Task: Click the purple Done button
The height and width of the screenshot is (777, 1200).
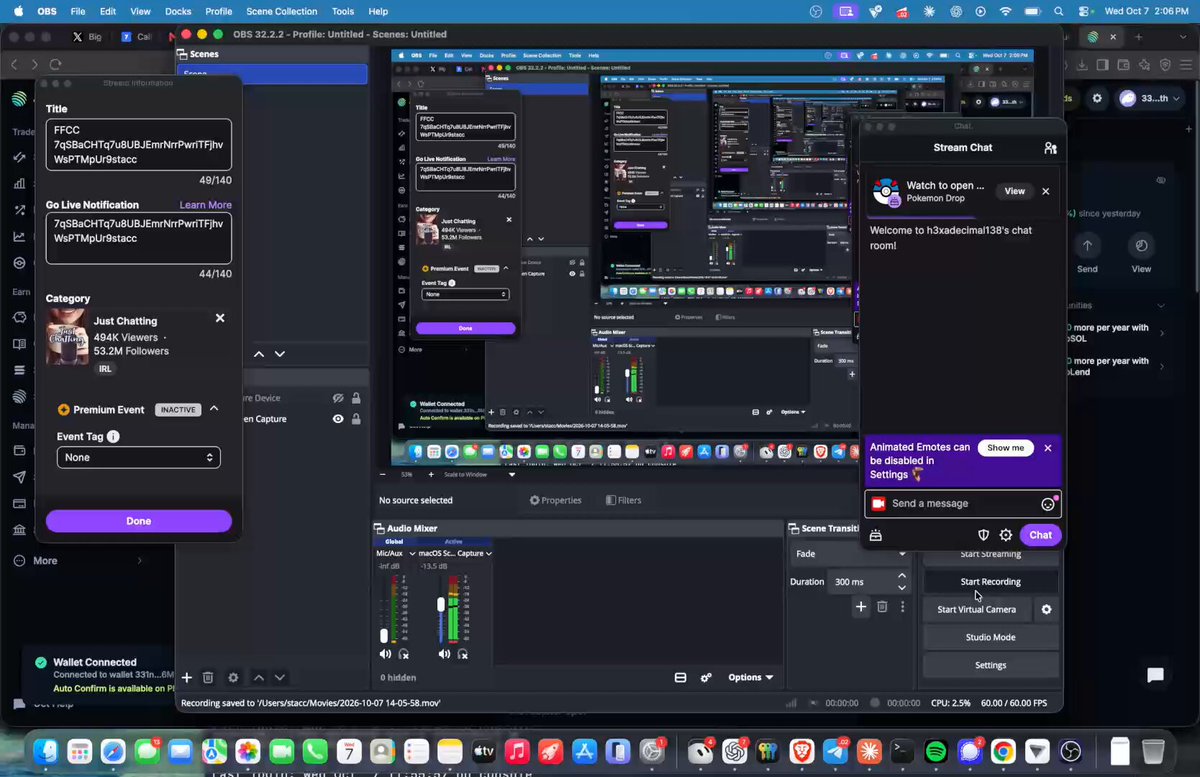Action: [139, 521]
